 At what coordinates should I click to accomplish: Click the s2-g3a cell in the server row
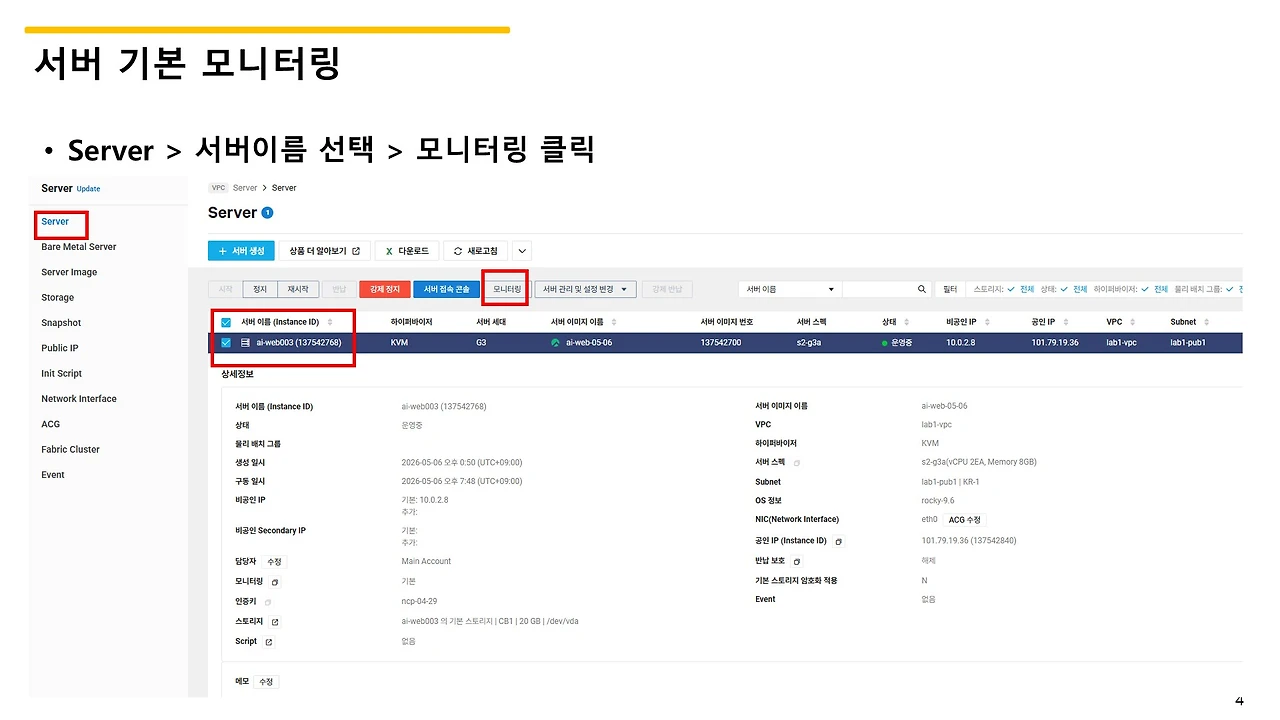pyautogui.click(x=810, y=343)
